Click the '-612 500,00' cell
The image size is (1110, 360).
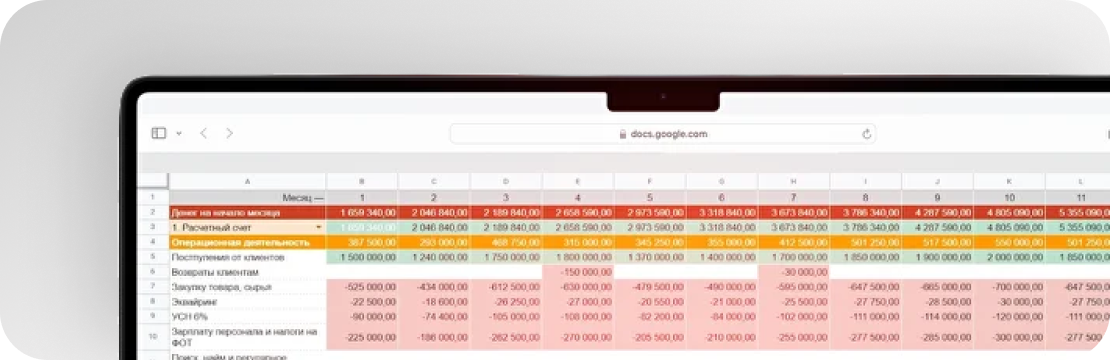[x=506, y=287]
